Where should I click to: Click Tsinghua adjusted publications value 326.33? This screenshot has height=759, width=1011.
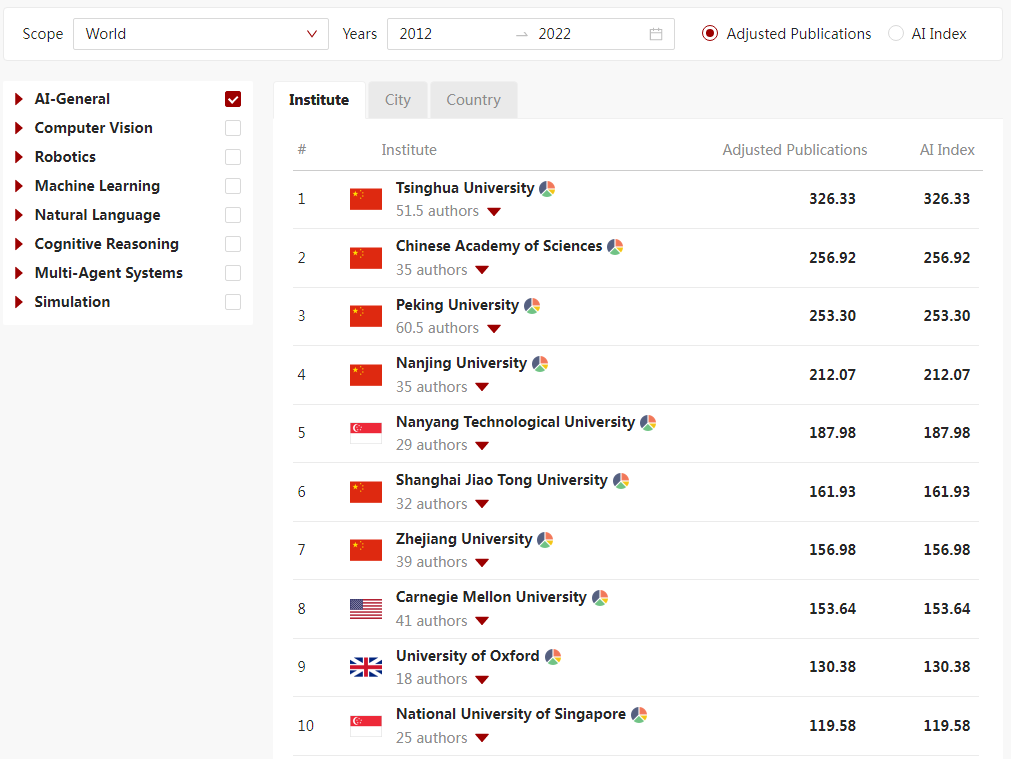point(832,199)
